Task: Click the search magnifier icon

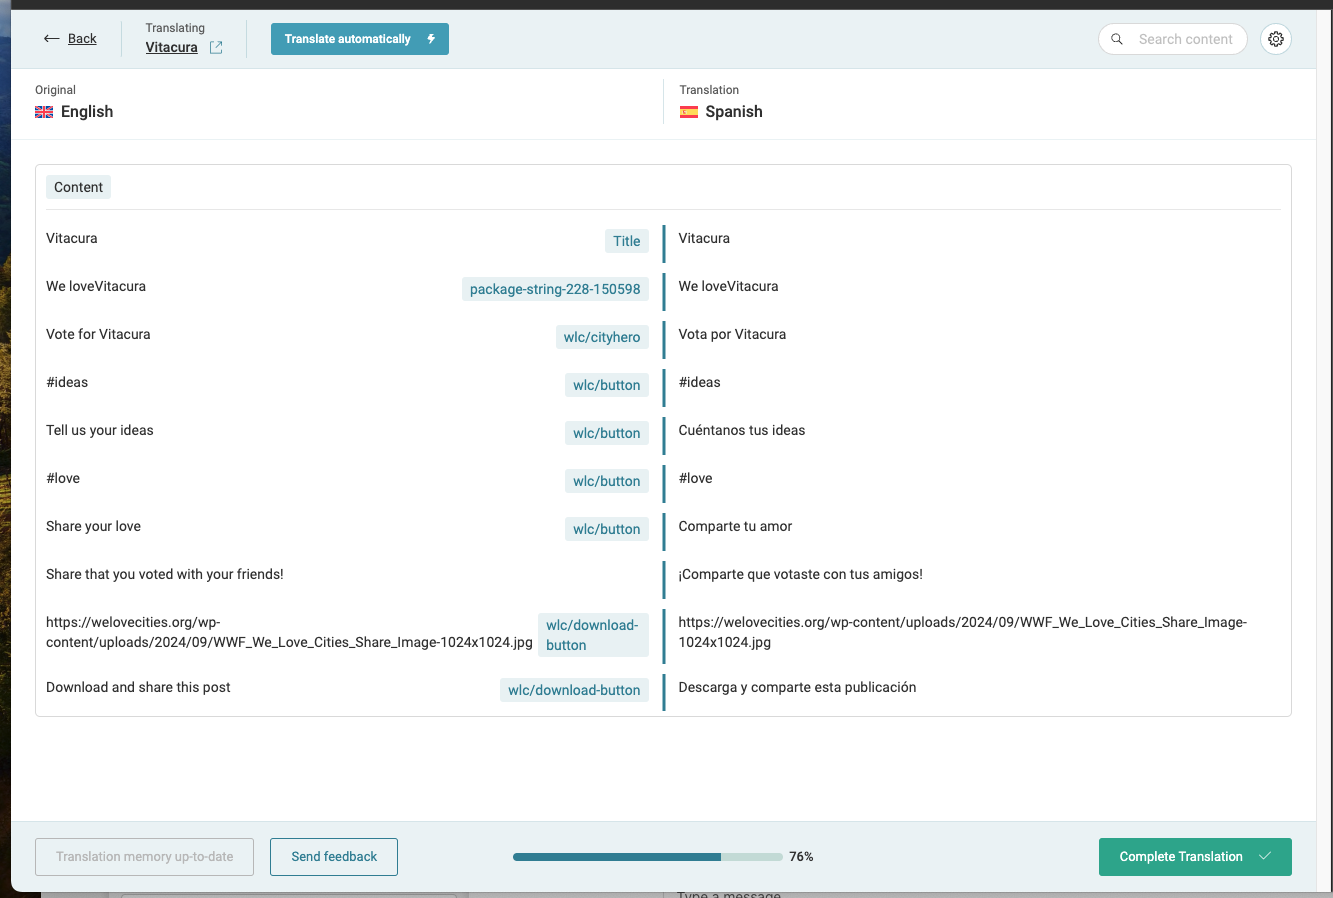Action: pyautogui.click(x=1117, y=39)
